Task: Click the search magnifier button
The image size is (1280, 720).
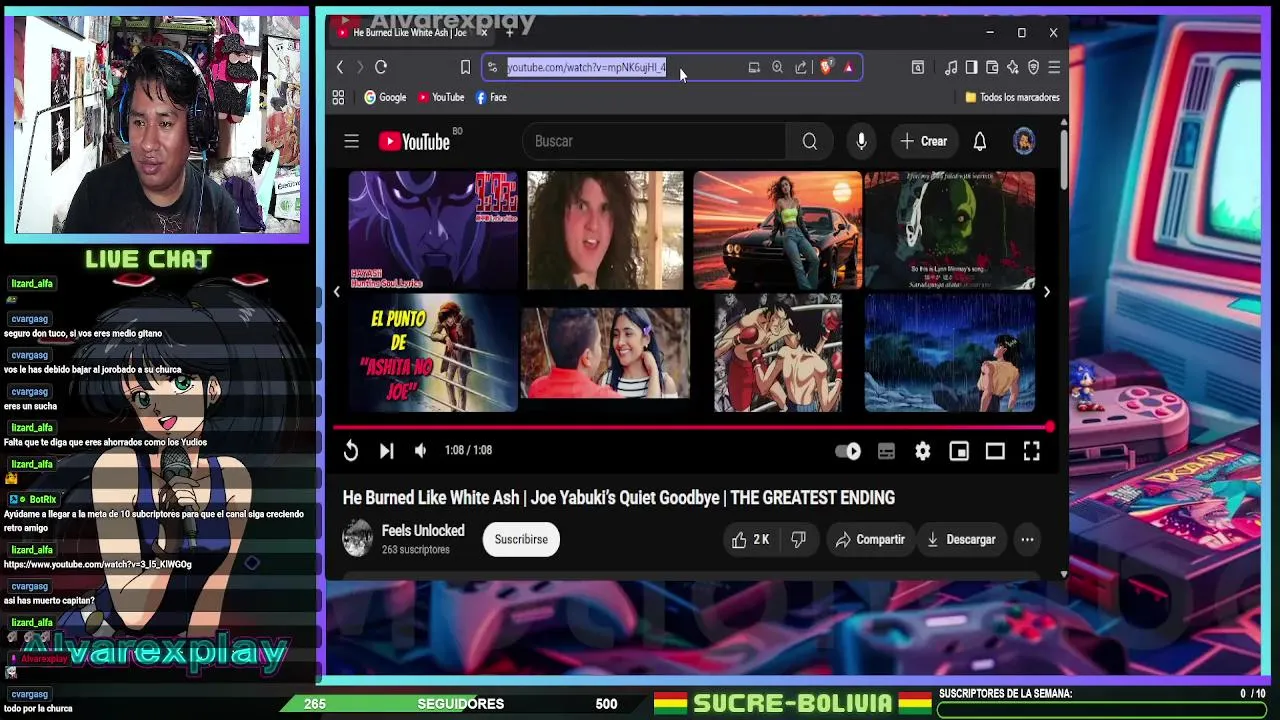Action: coord(810,141)
